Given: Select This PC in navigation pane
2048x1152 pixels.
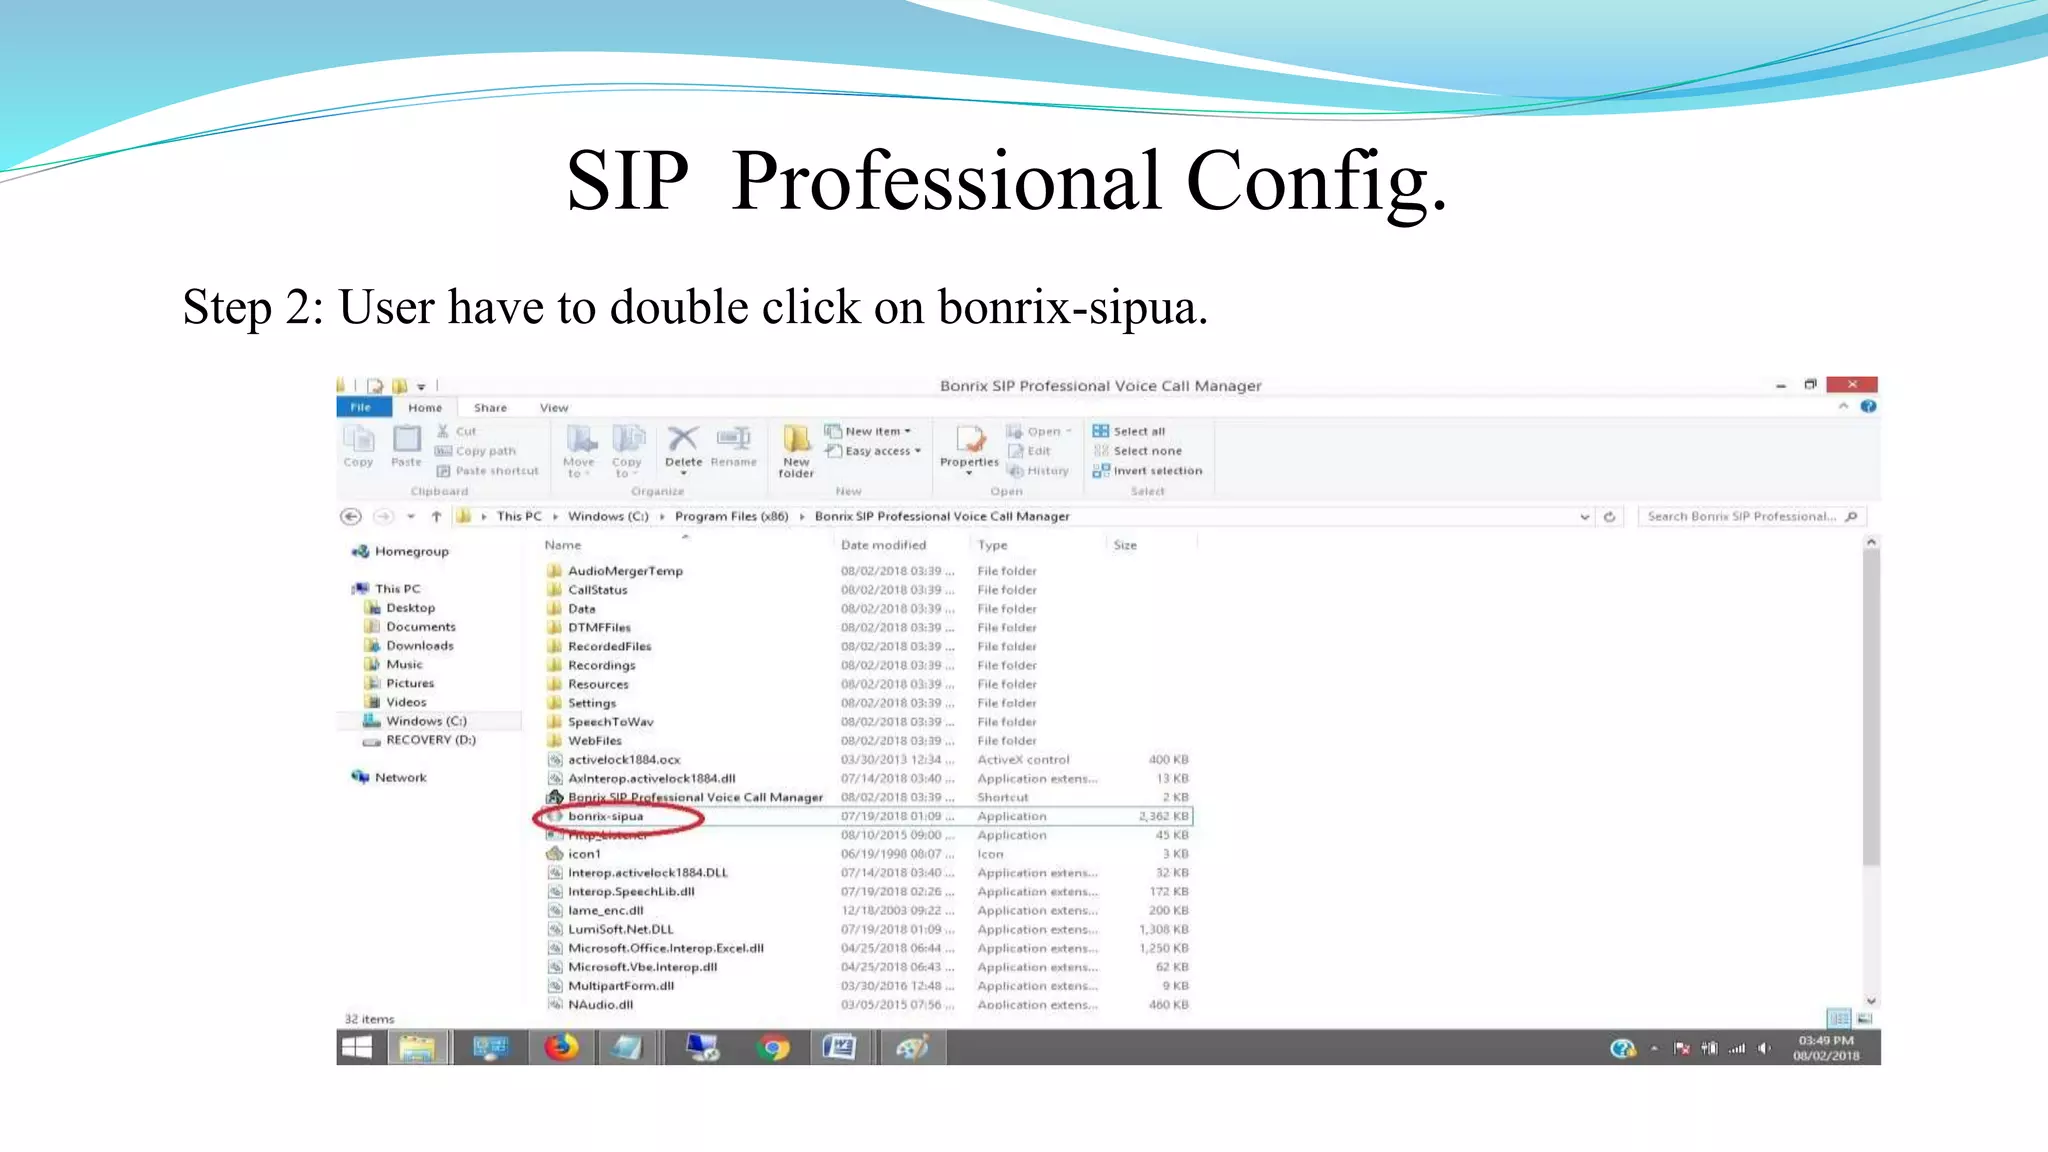Looking at the screenshot, I should tap(386, 588).
